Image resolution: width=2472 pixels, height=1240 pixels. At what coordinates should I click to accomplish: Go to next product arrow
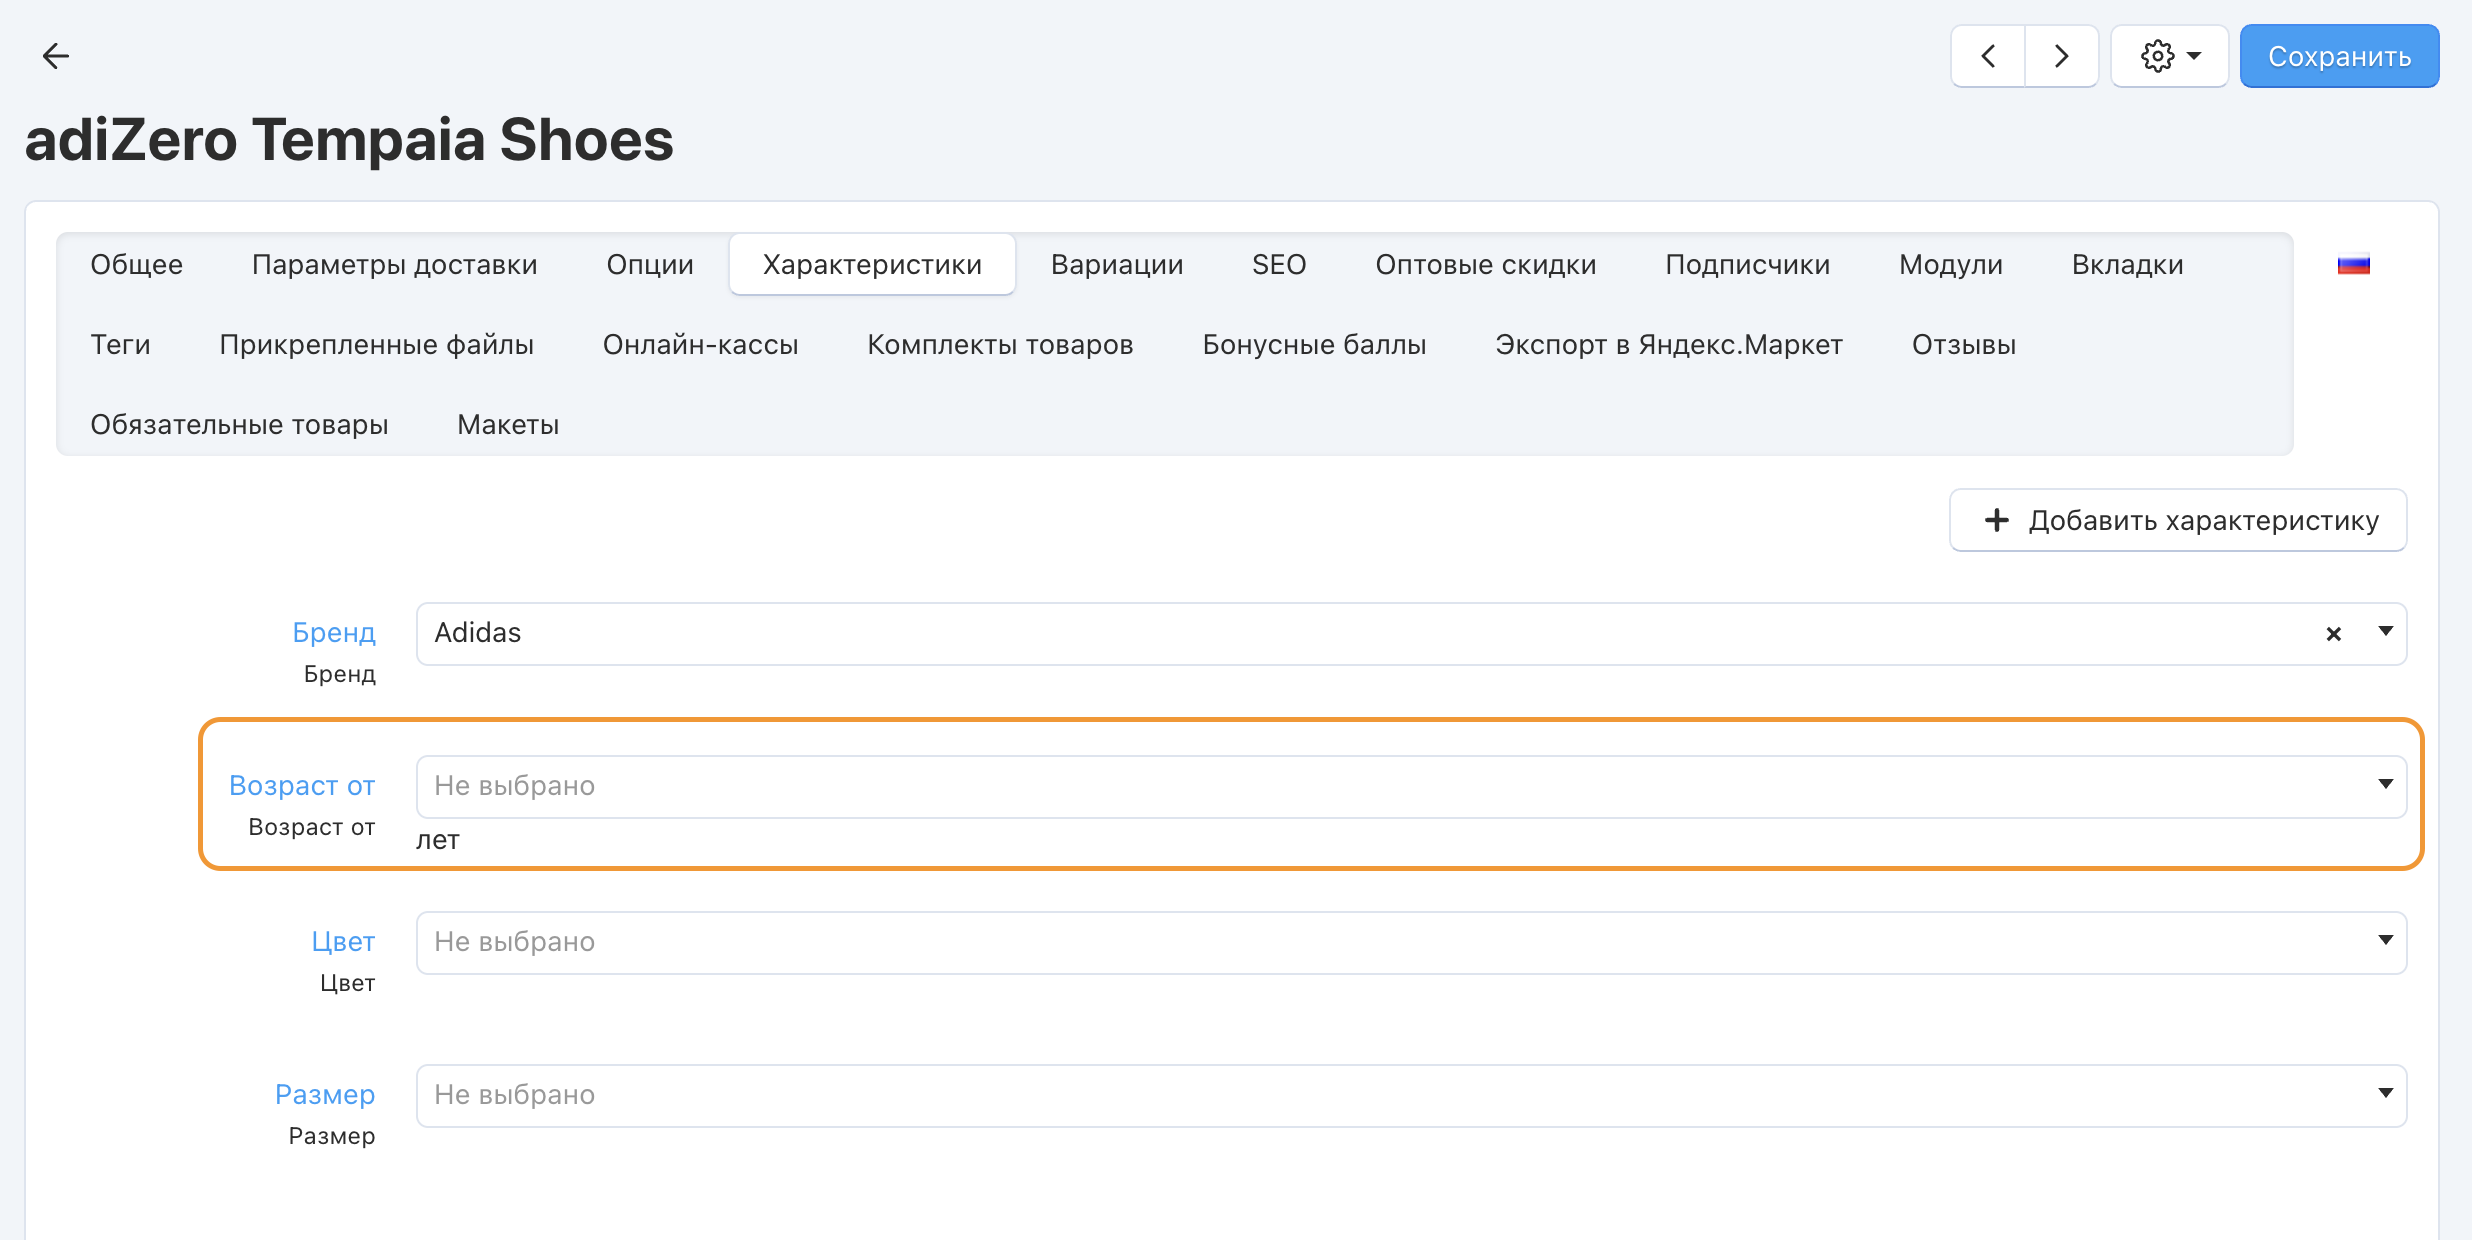pos(2061,56)
